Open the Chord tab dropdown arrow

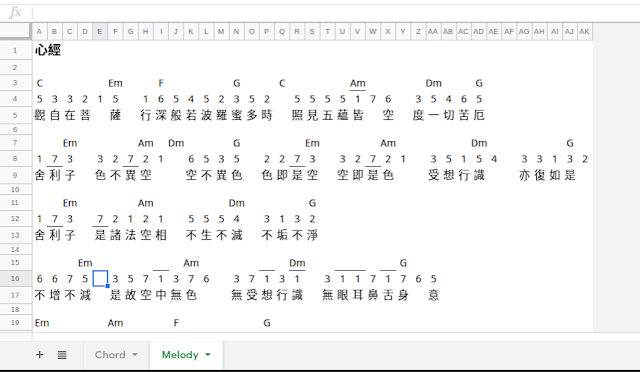(135, 354)
